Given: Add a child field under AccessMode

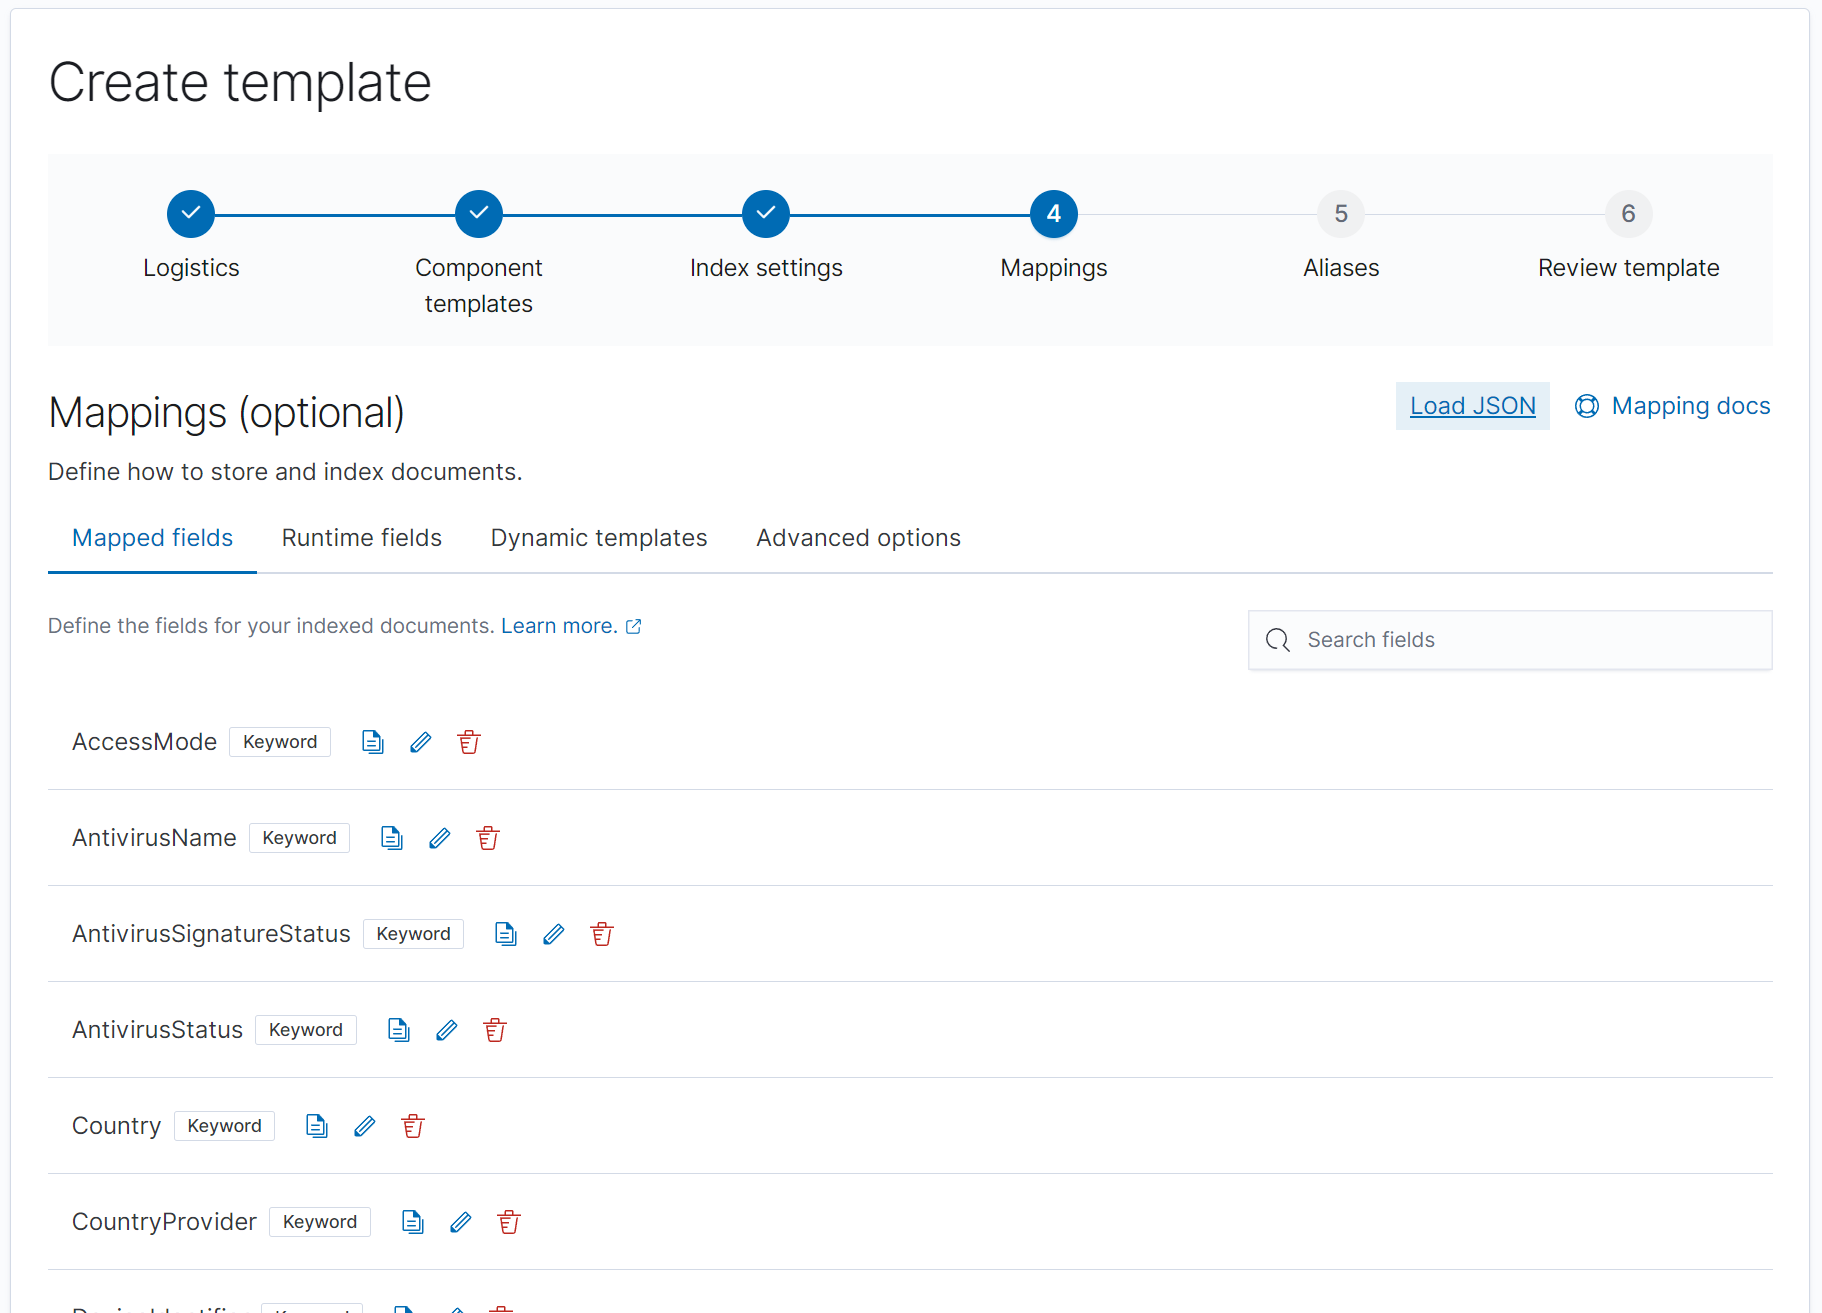Looking at the screenshot, I should click(372, 741).
